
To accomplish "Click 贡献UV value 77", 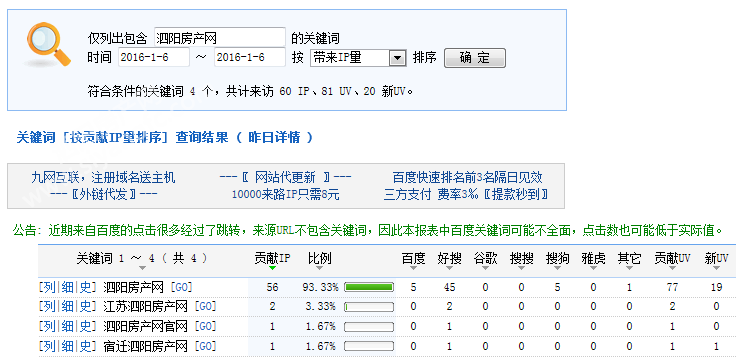I will tap(672, 287).
